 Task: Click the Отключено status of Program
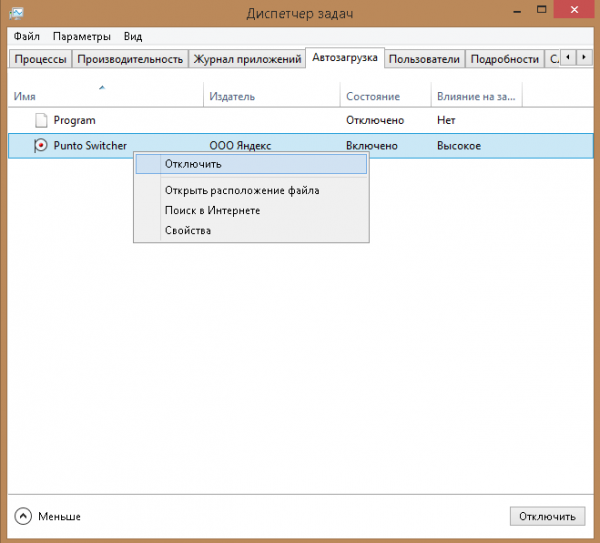coord(375,120)
